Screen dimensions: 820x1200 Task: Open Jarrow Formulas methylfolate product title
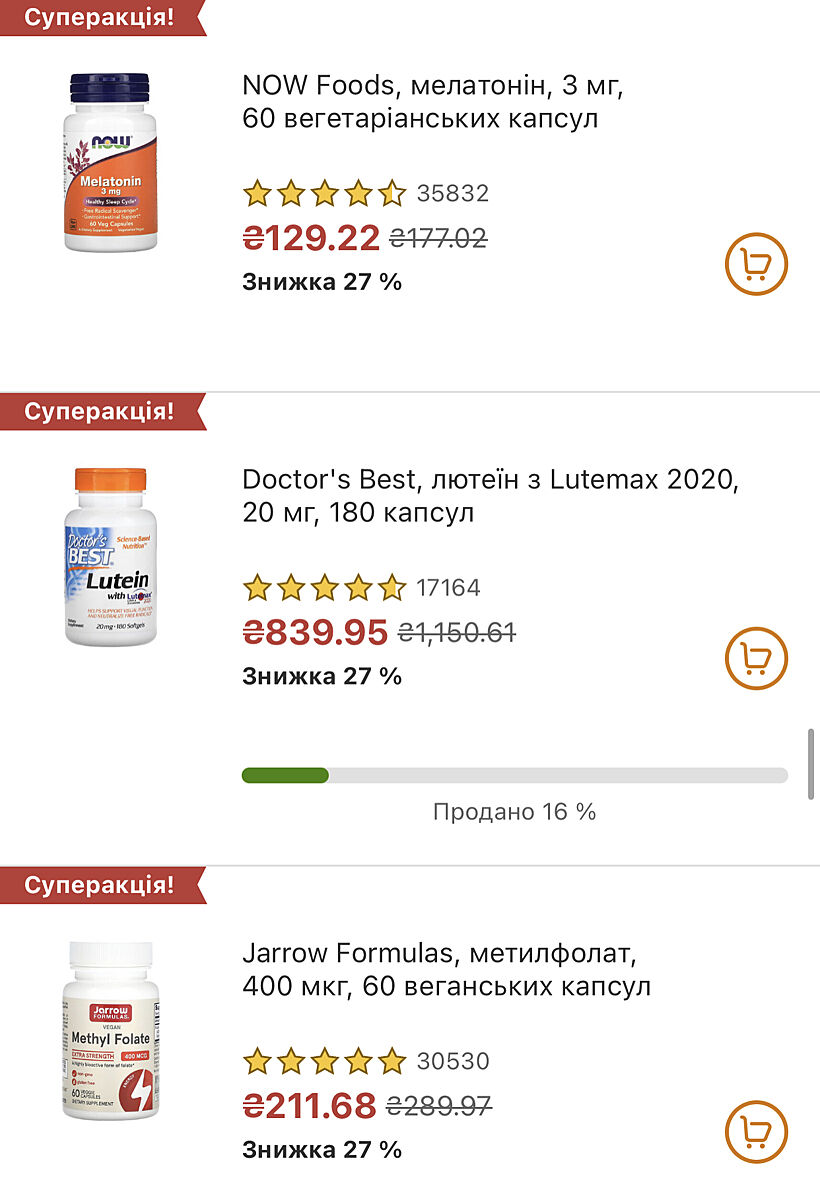(x=446, y=970)
